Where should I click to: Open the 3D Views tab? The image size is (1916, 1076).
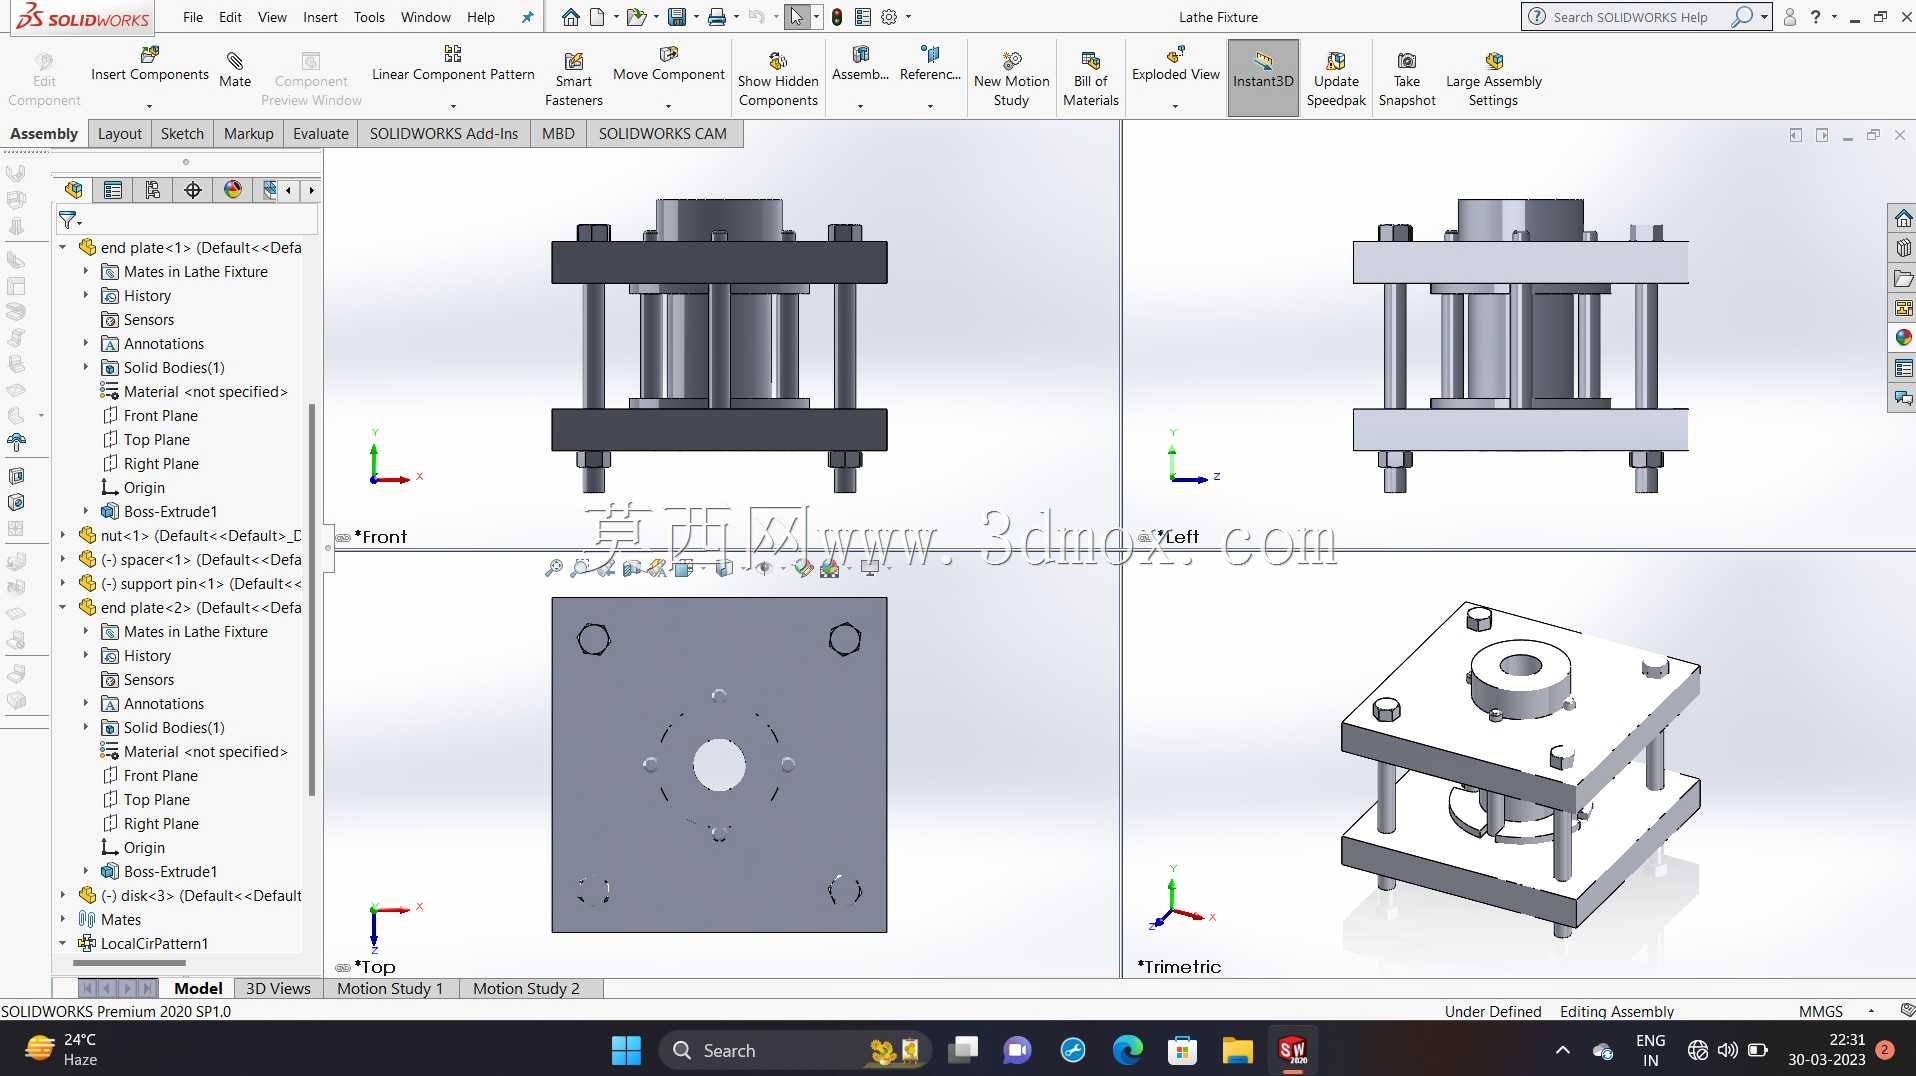278,988
